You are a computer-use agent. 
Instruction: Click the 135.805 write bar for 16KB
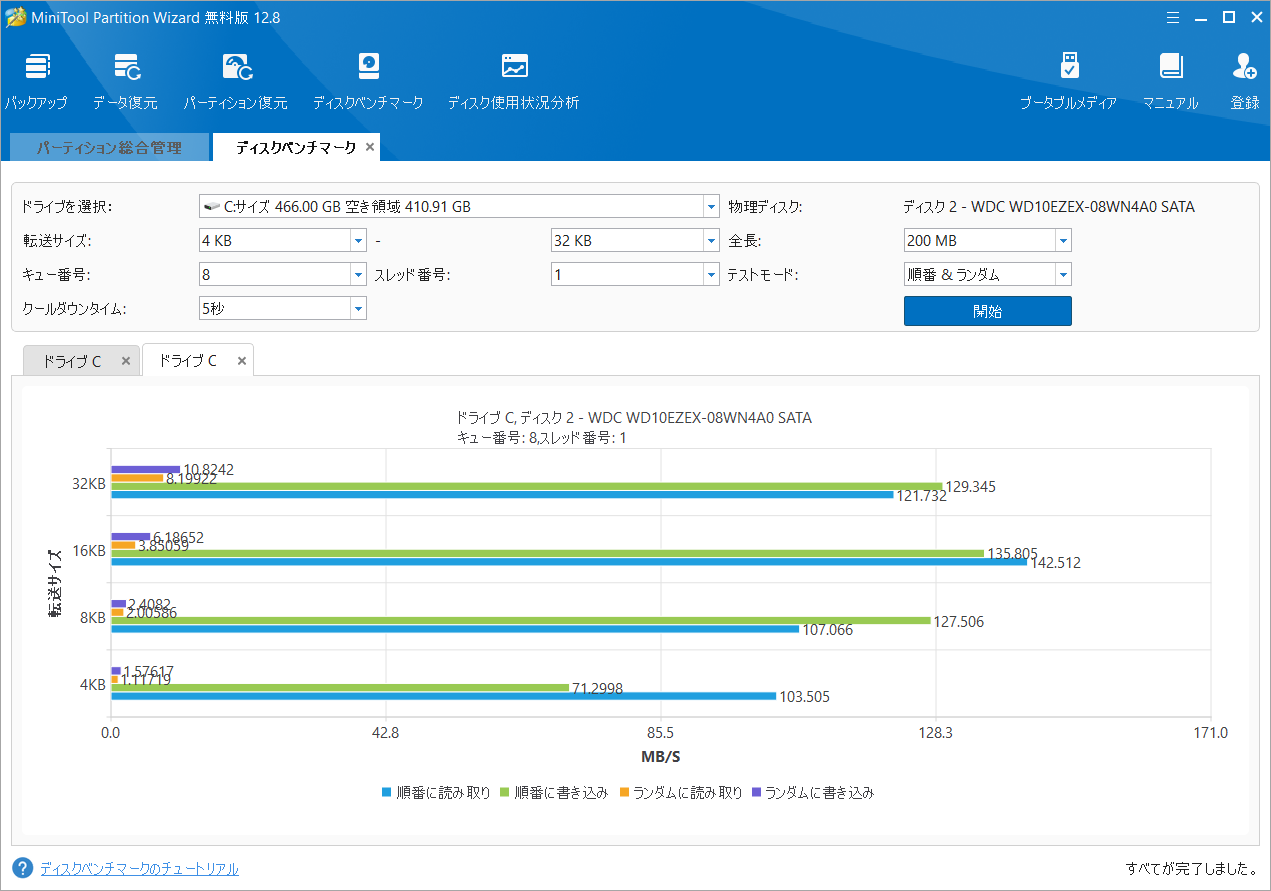(547, 553)
